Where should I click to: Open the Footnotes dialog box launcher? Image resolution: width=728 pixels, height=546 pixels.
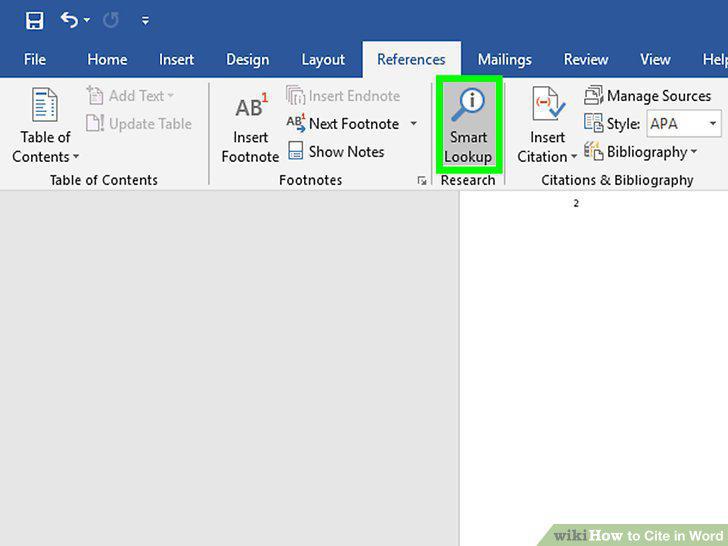[422, 181]
